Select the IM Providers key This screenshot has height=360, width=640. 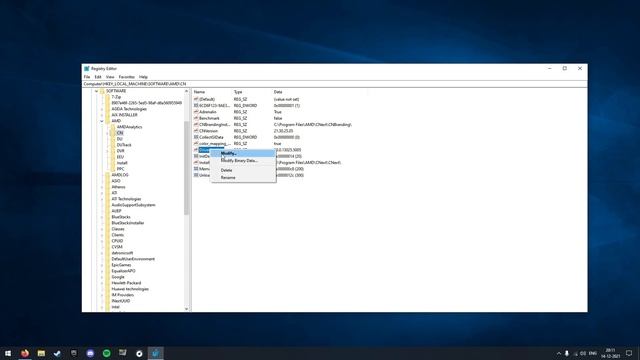coord(122,295)
